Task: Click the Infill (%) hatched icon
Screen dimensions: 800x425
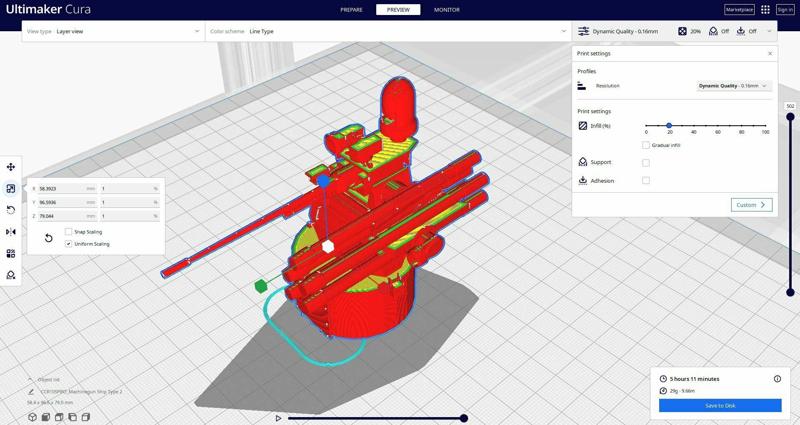Action: tap(583, 126)
